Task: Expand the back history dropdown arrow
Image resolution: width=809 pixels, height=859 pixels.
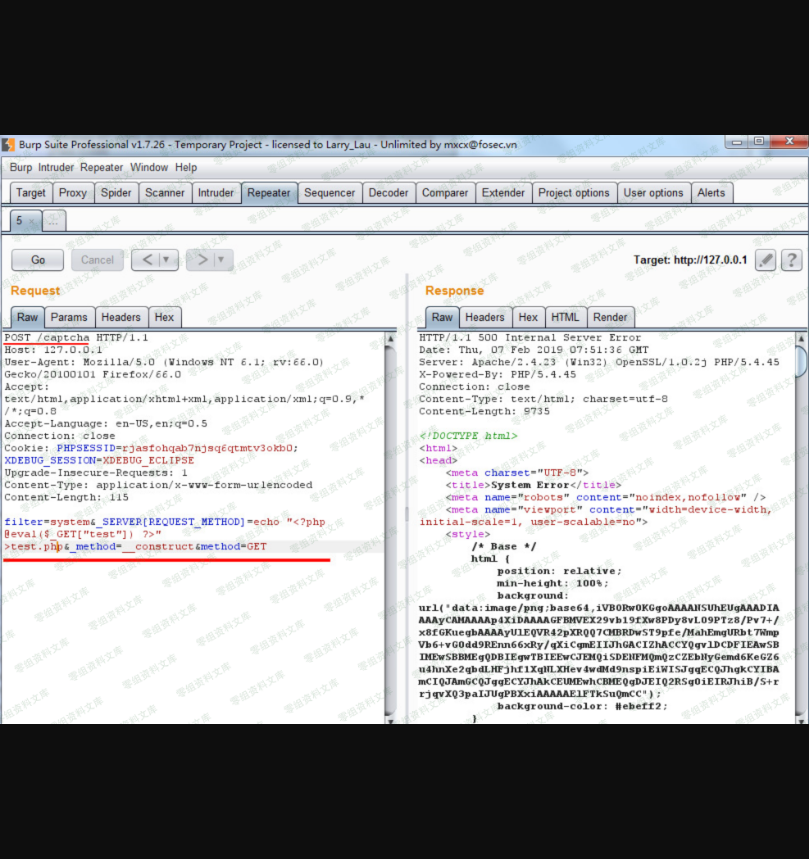Action: 167,260
